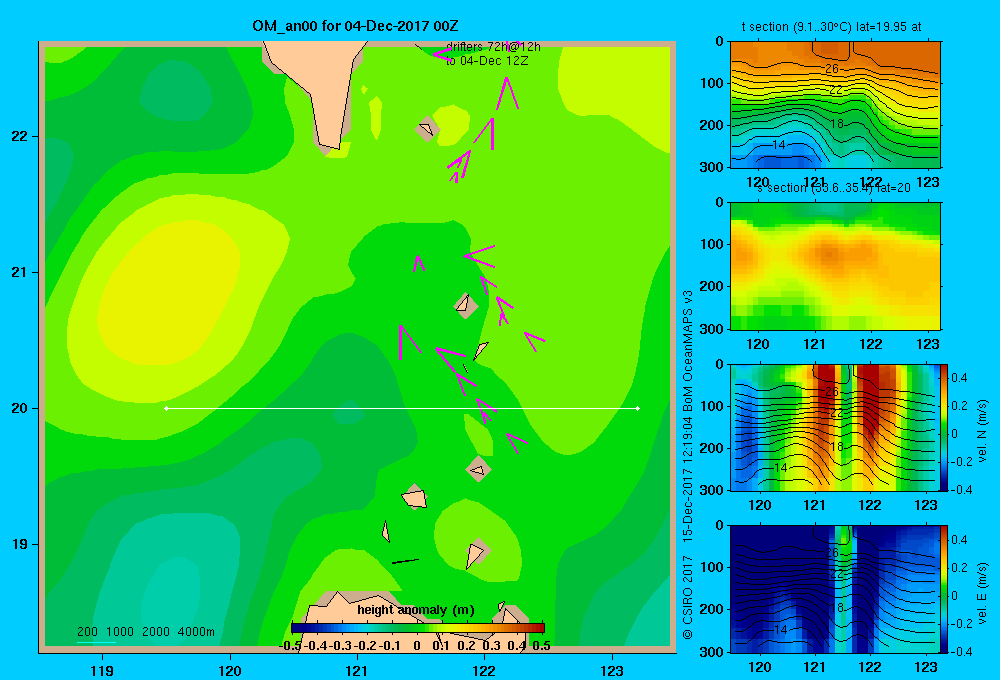This screenshot has height=680, width=1000.
Task: Click the "14" isotherm label in the t section panel
Action: tap(779, 145)
